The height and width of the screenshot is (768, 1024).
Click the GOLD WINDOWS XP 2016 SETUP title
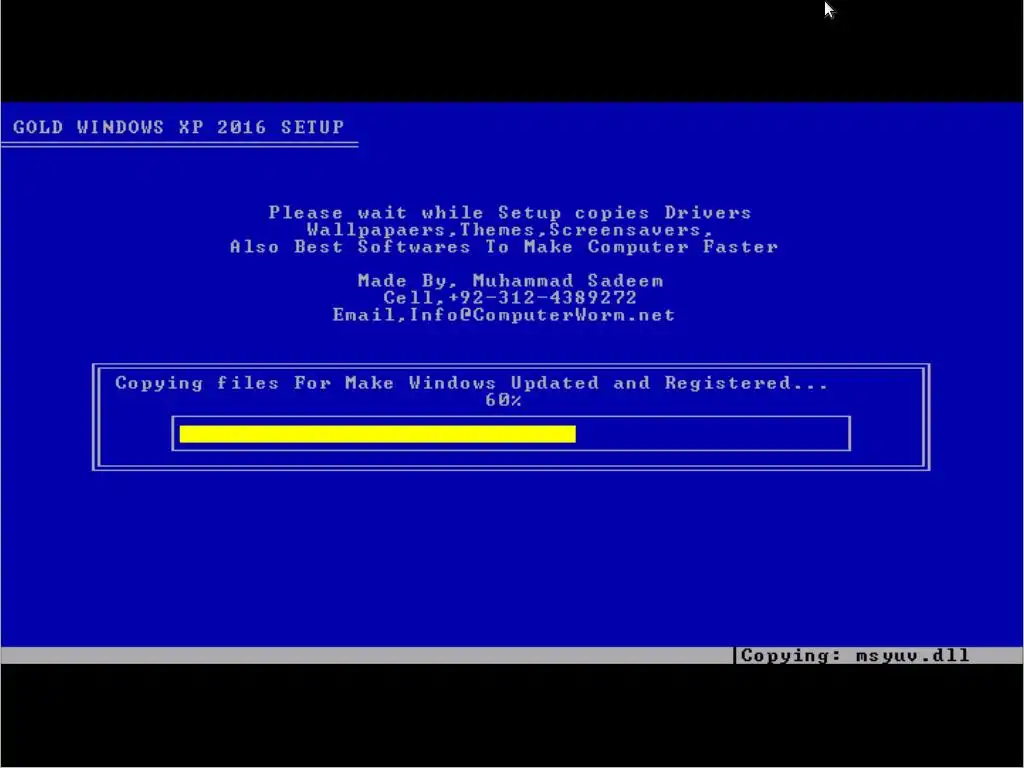tap(178, 127)
